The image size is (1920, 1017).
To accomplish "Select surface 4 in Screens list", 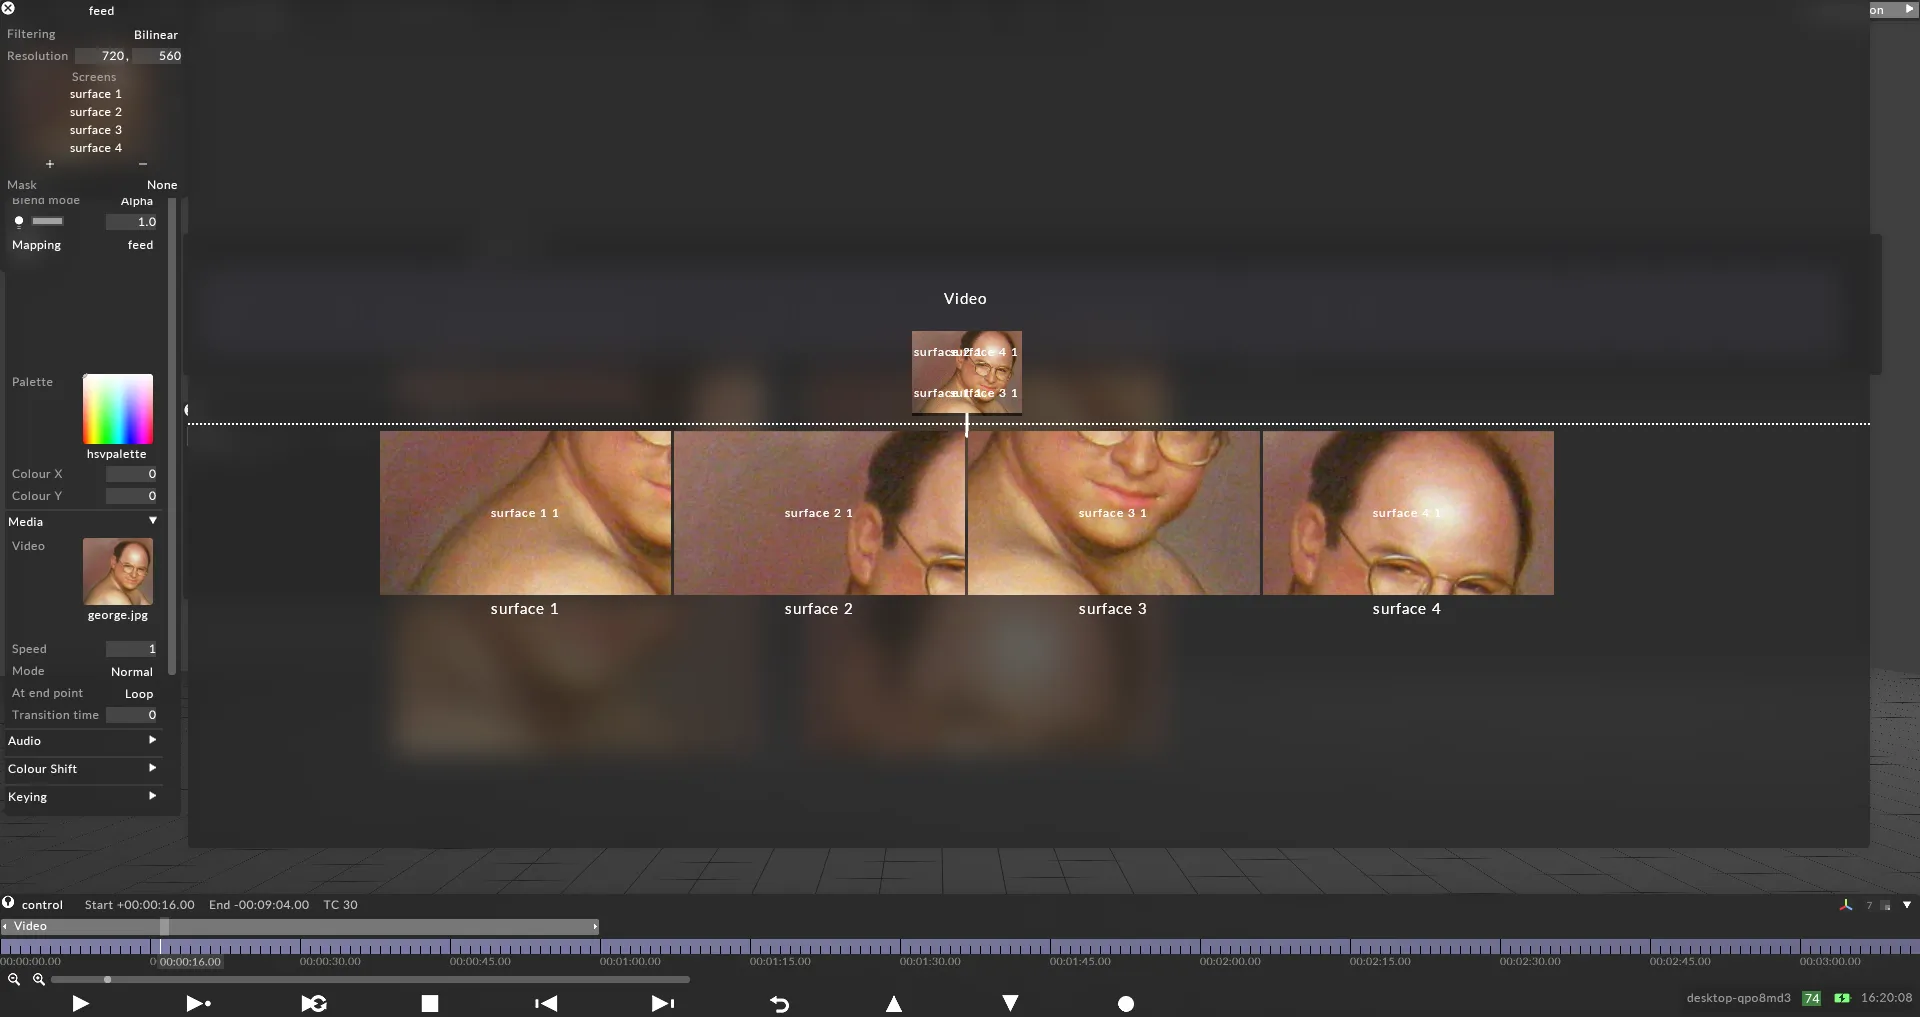I will coord(96,148).
